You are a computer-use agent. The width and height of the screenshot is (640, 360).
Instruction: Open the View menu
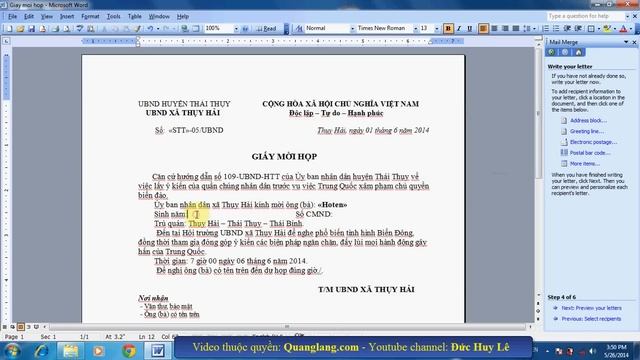tap(47, 16)
